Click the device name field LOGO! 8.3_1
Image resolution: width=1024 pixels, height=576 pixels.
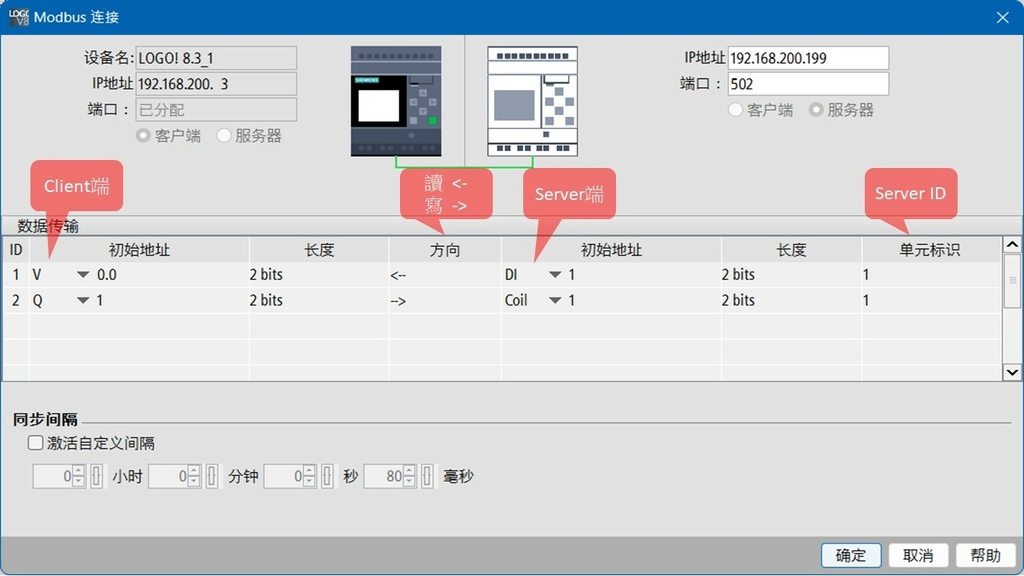coord(216,58)
